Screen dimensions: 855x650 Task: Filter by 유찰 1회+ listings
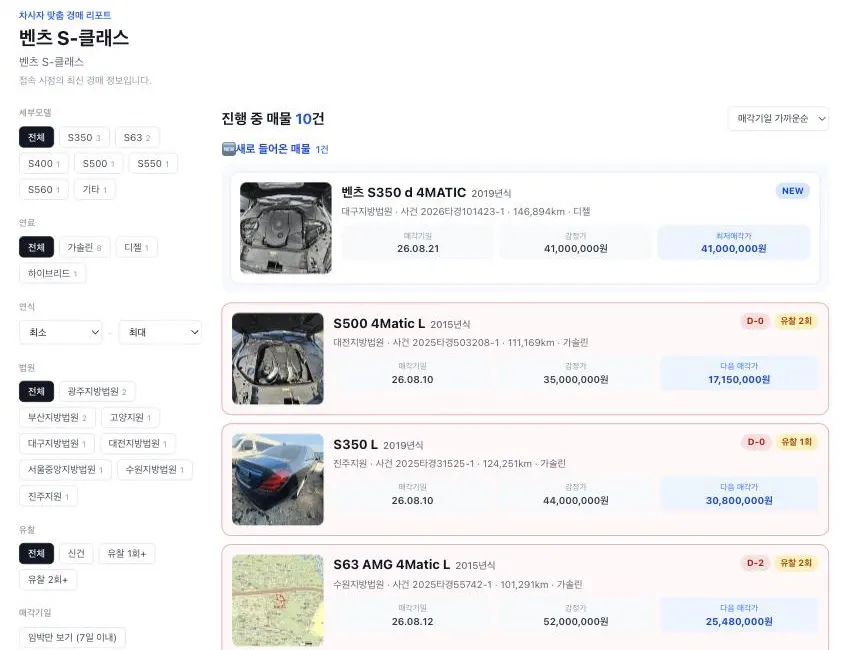tap(127, 553)
